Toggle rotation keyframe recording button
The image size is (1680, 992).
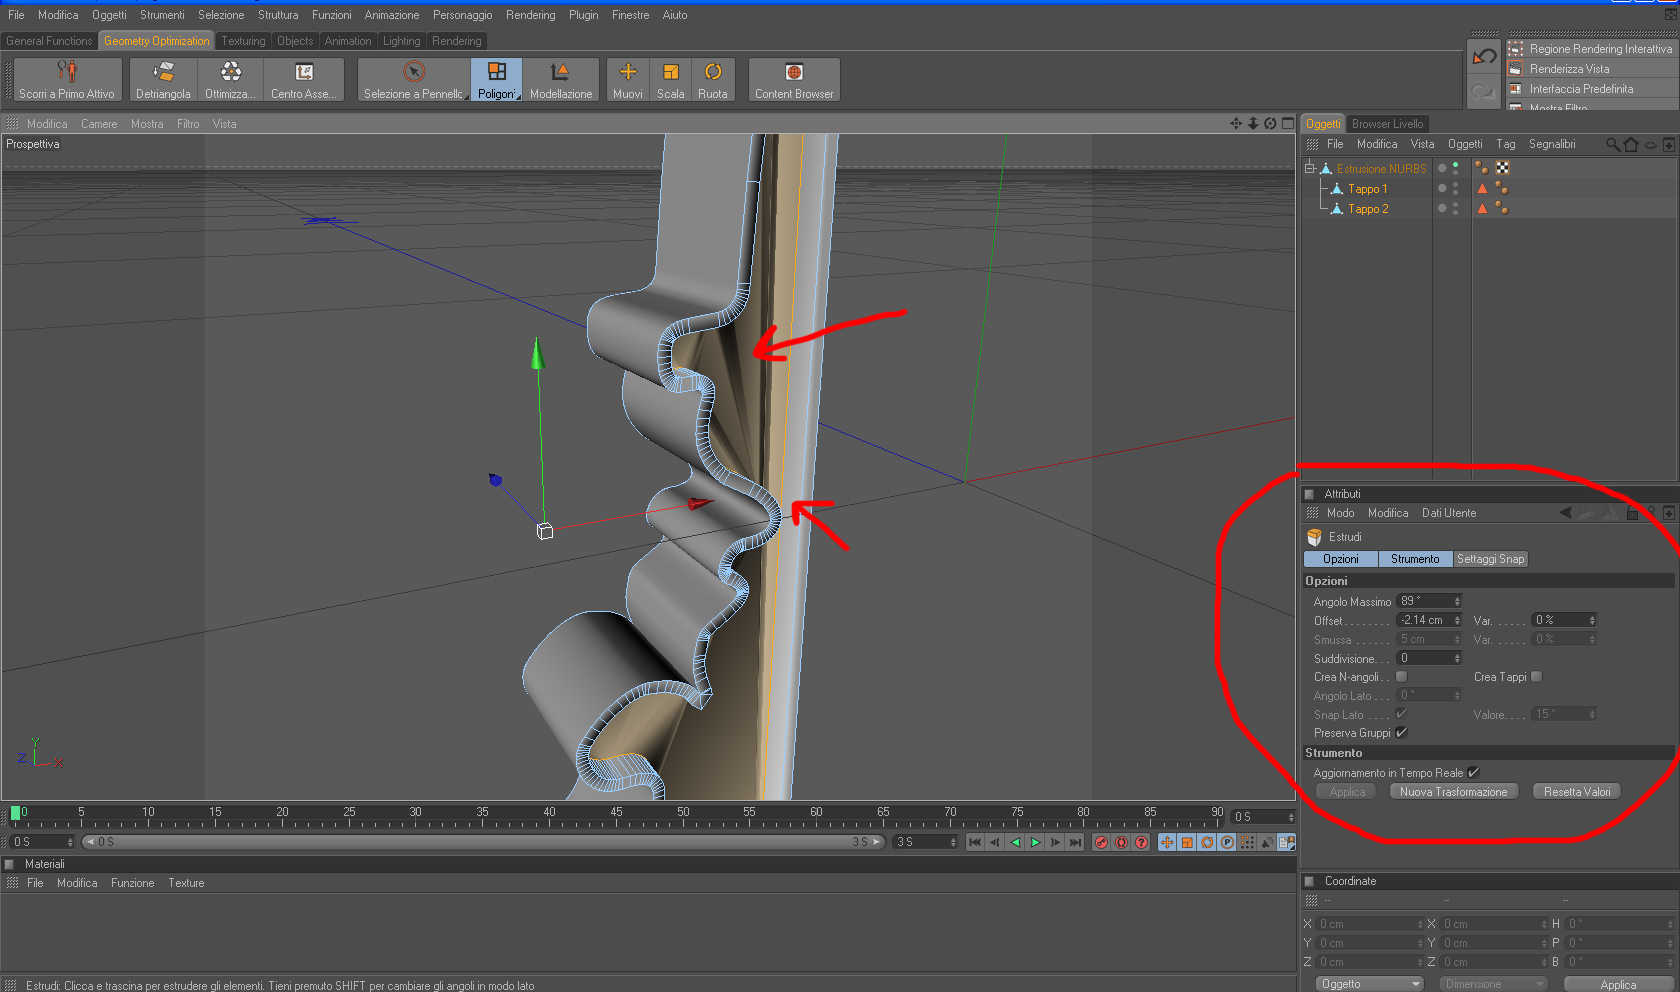(x=1207, y=842)
